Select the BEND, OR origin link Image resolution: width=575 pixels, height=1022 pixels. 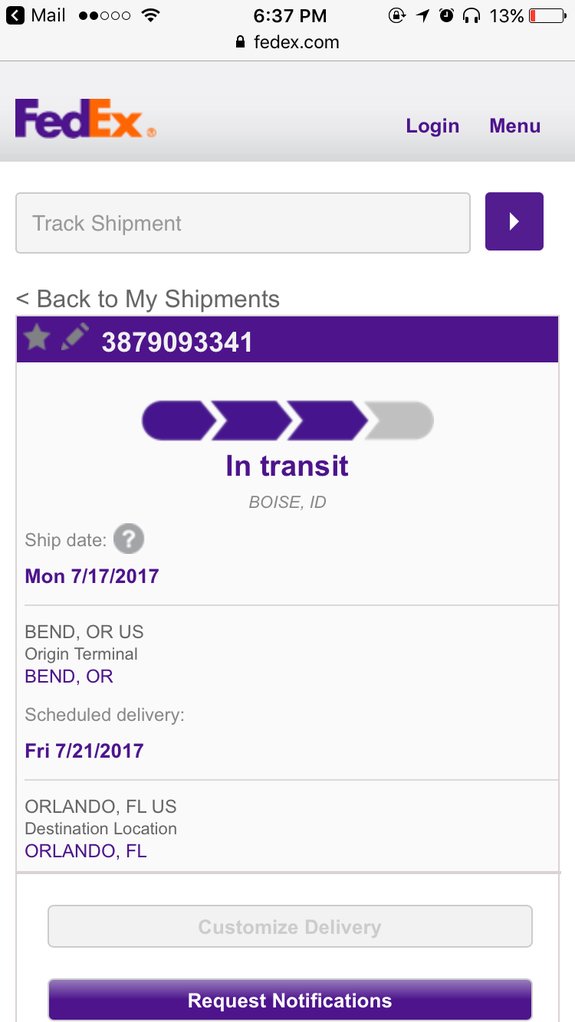[x=68, y=677]
